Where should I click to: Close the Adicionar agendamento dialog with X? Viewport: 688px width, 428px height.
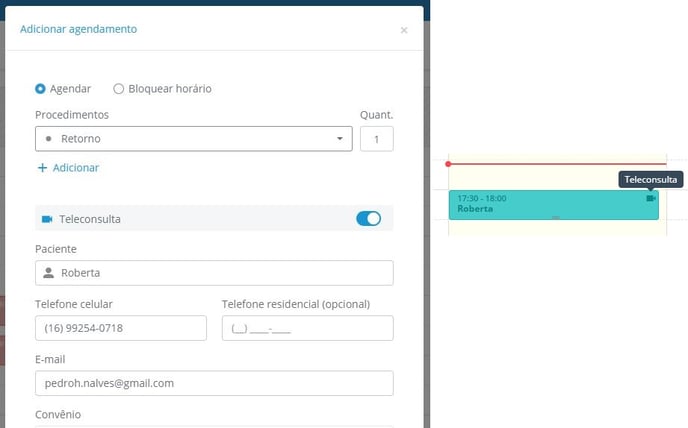tap(404, 30)
